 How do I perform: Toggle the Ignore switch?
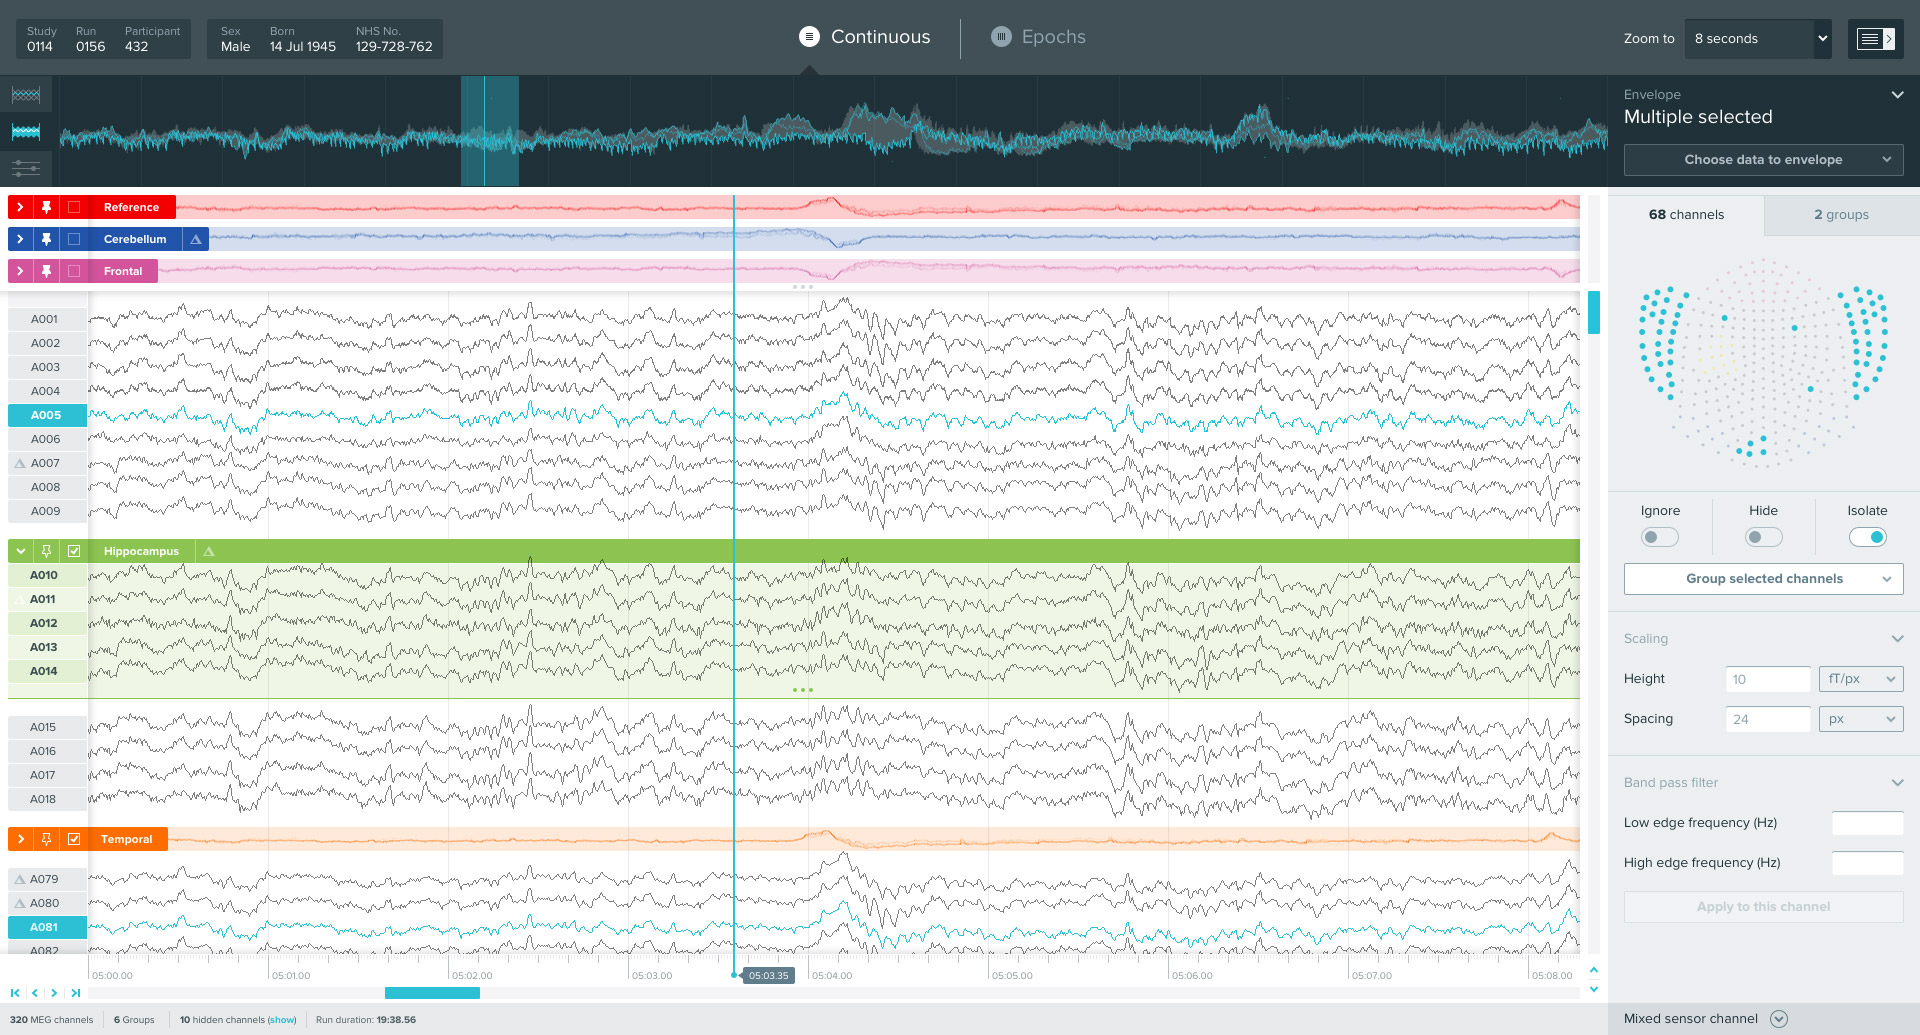pos(1660,537)
